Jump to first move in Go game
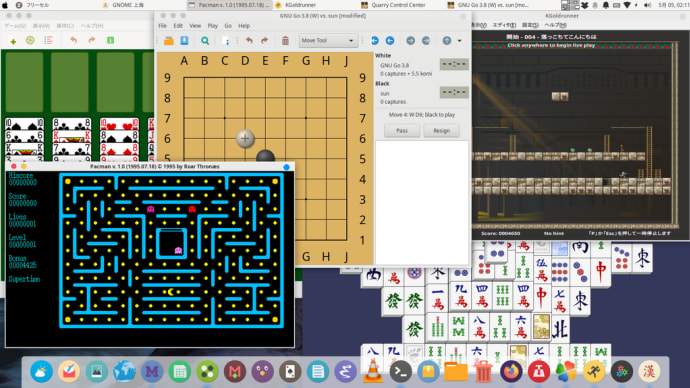690x388 pixels. tap(375, 40)
